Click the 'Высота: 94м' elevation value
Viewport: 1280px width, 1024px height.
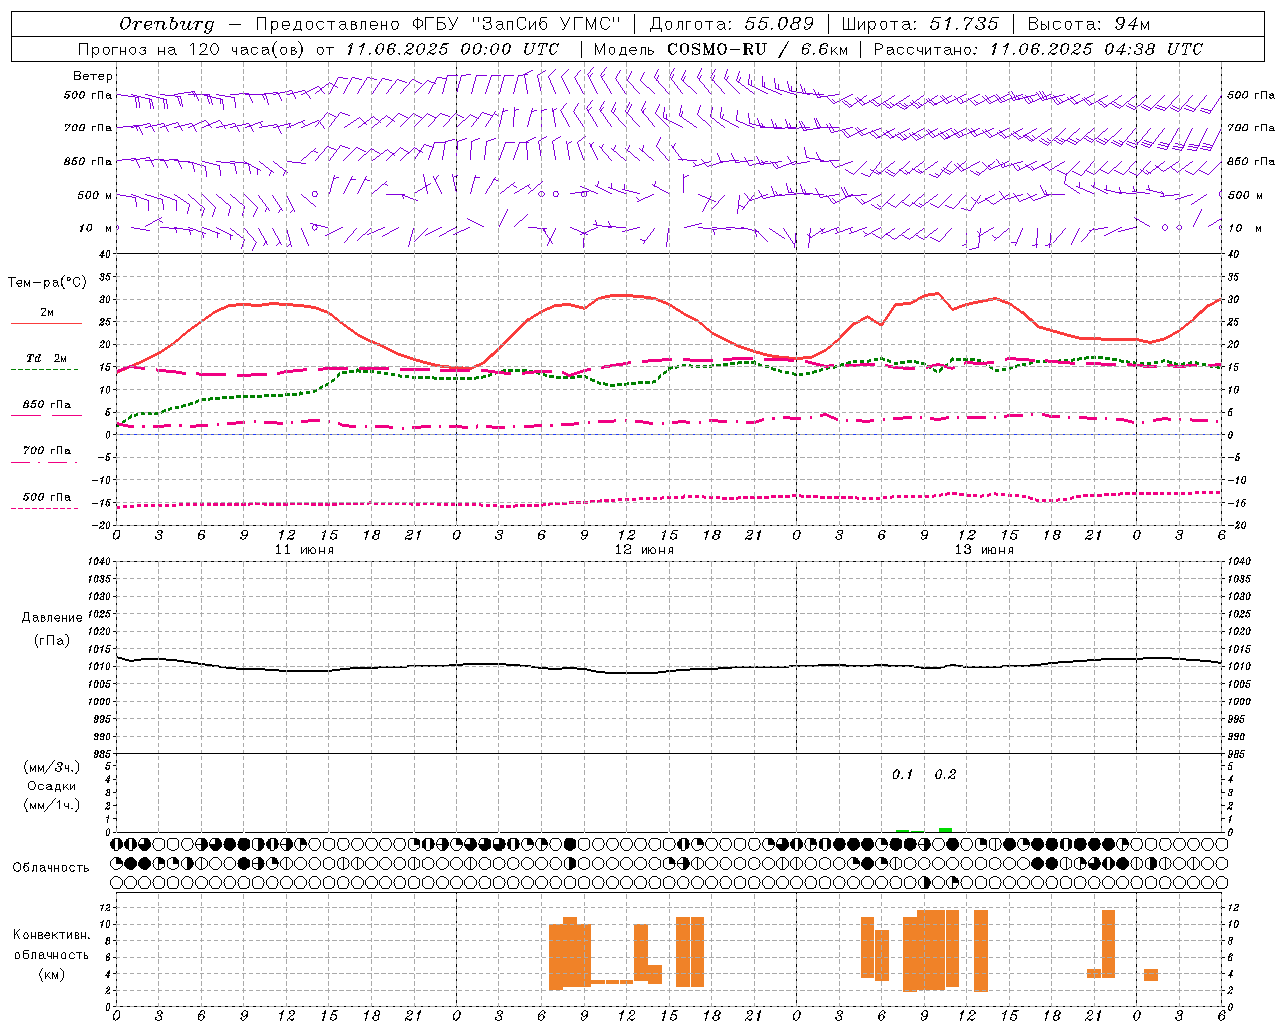1089,24
